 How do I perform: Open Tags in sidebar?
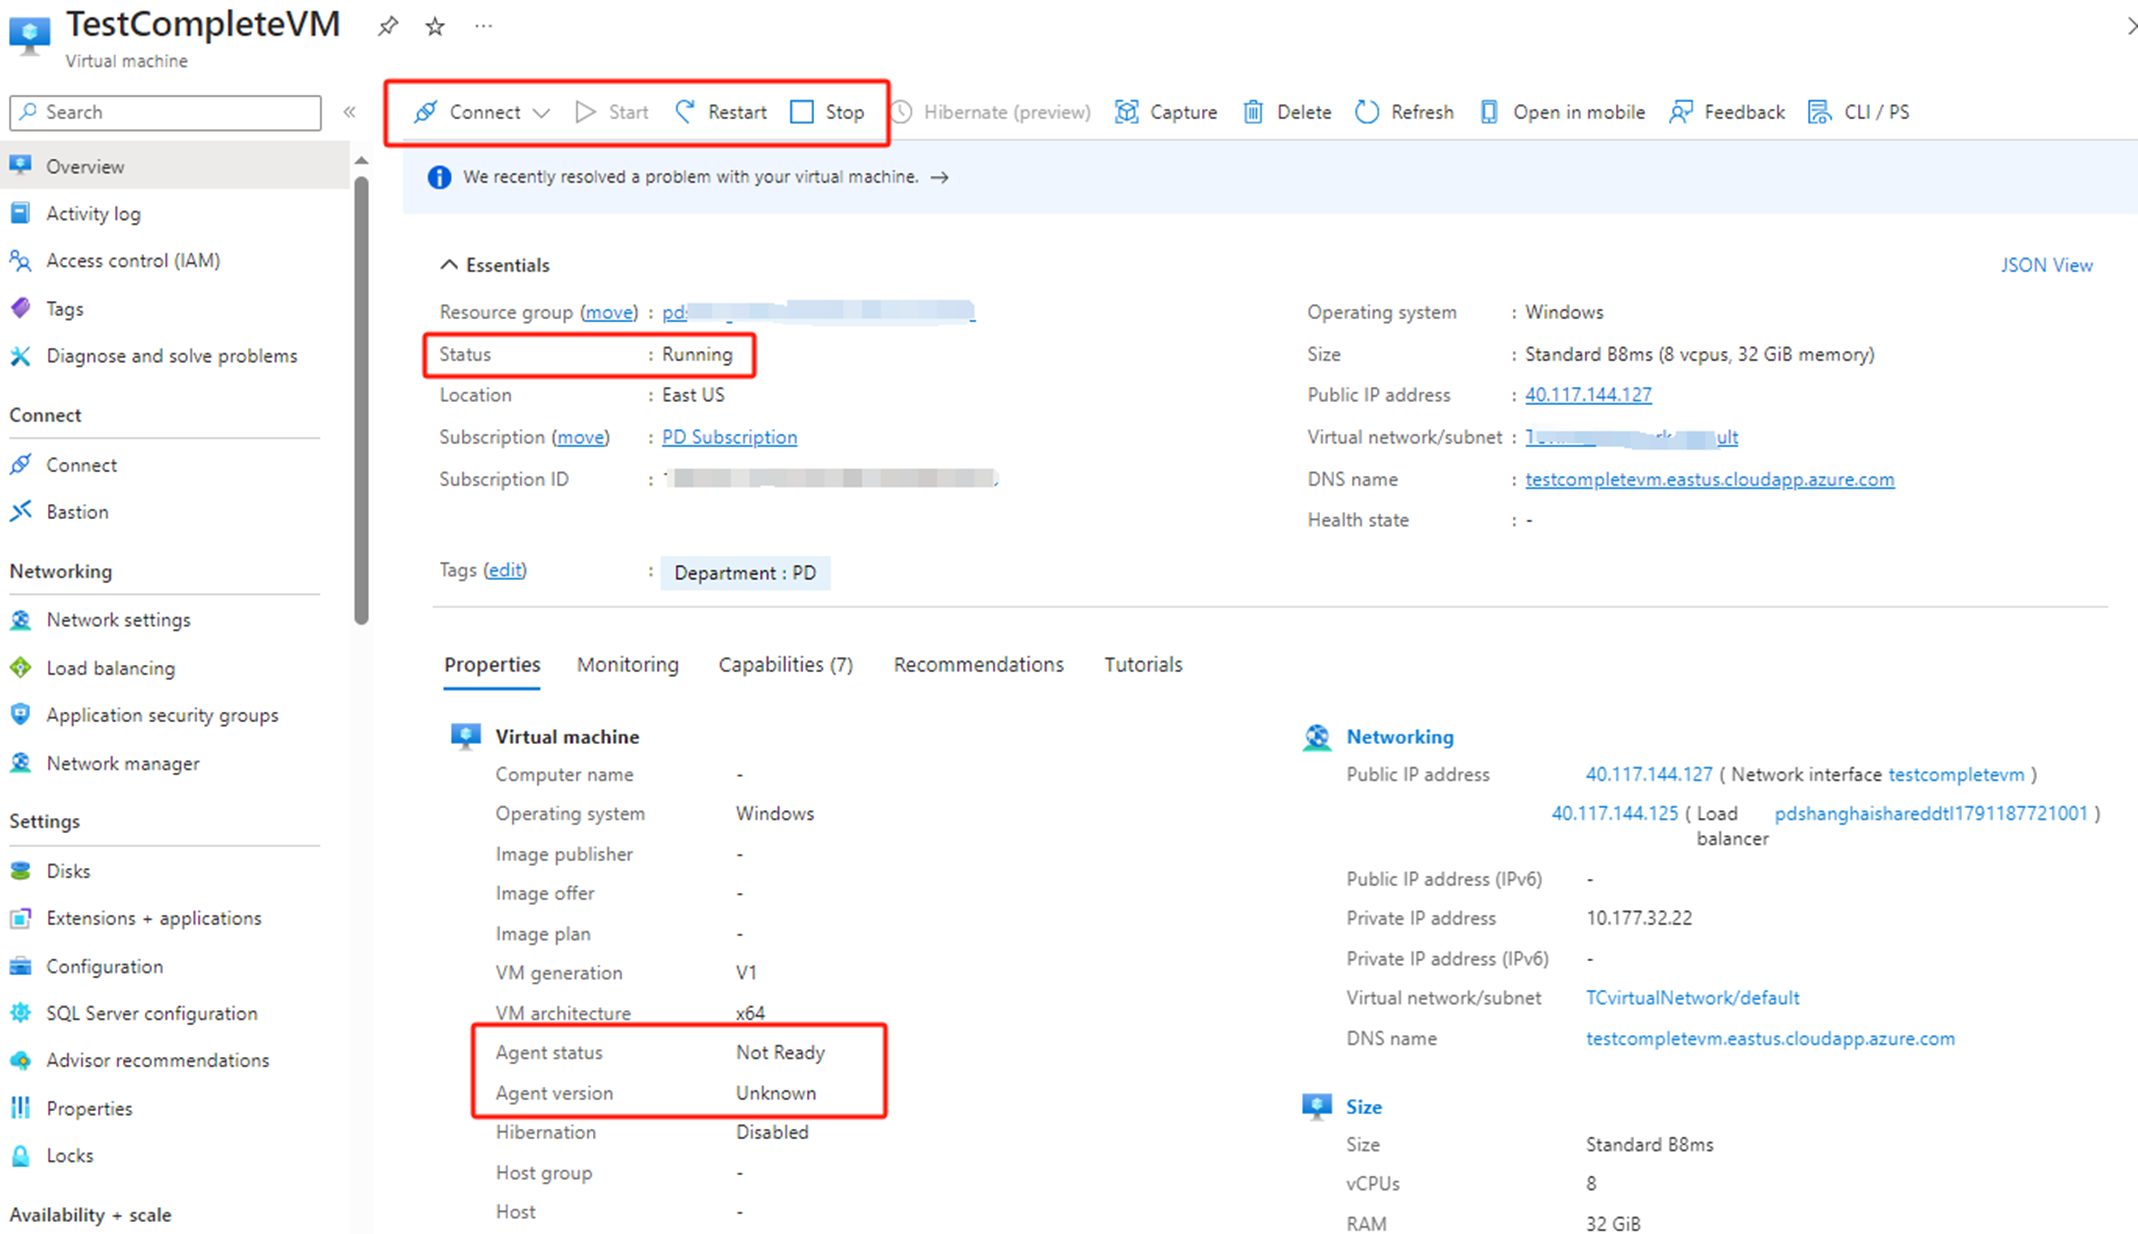pos(64,309)
